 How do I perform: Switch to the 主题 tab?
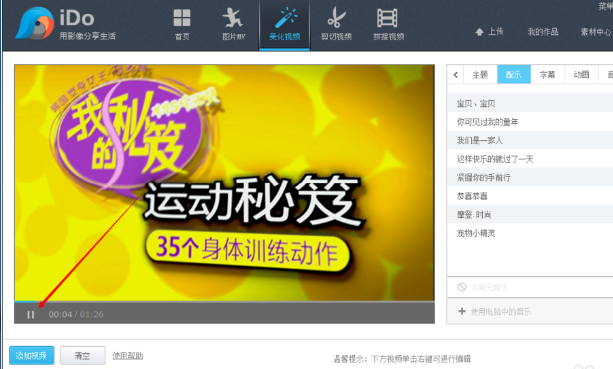pyautogui.click(x=480, y=75)
